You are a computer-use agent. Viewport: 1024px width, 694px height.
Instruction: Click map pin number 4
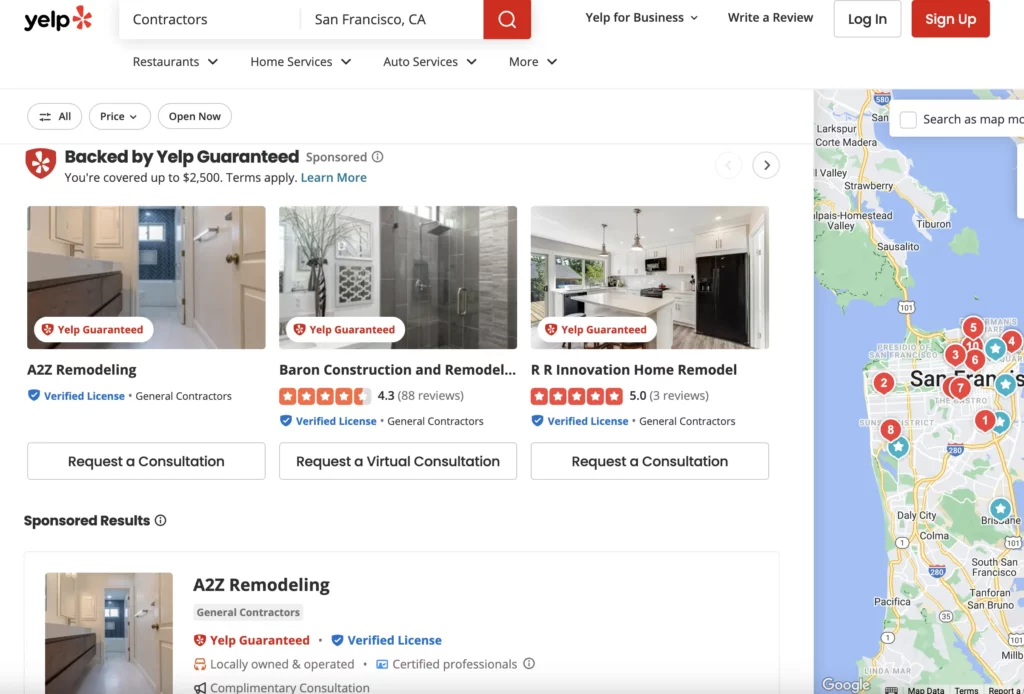(1012, 341)
